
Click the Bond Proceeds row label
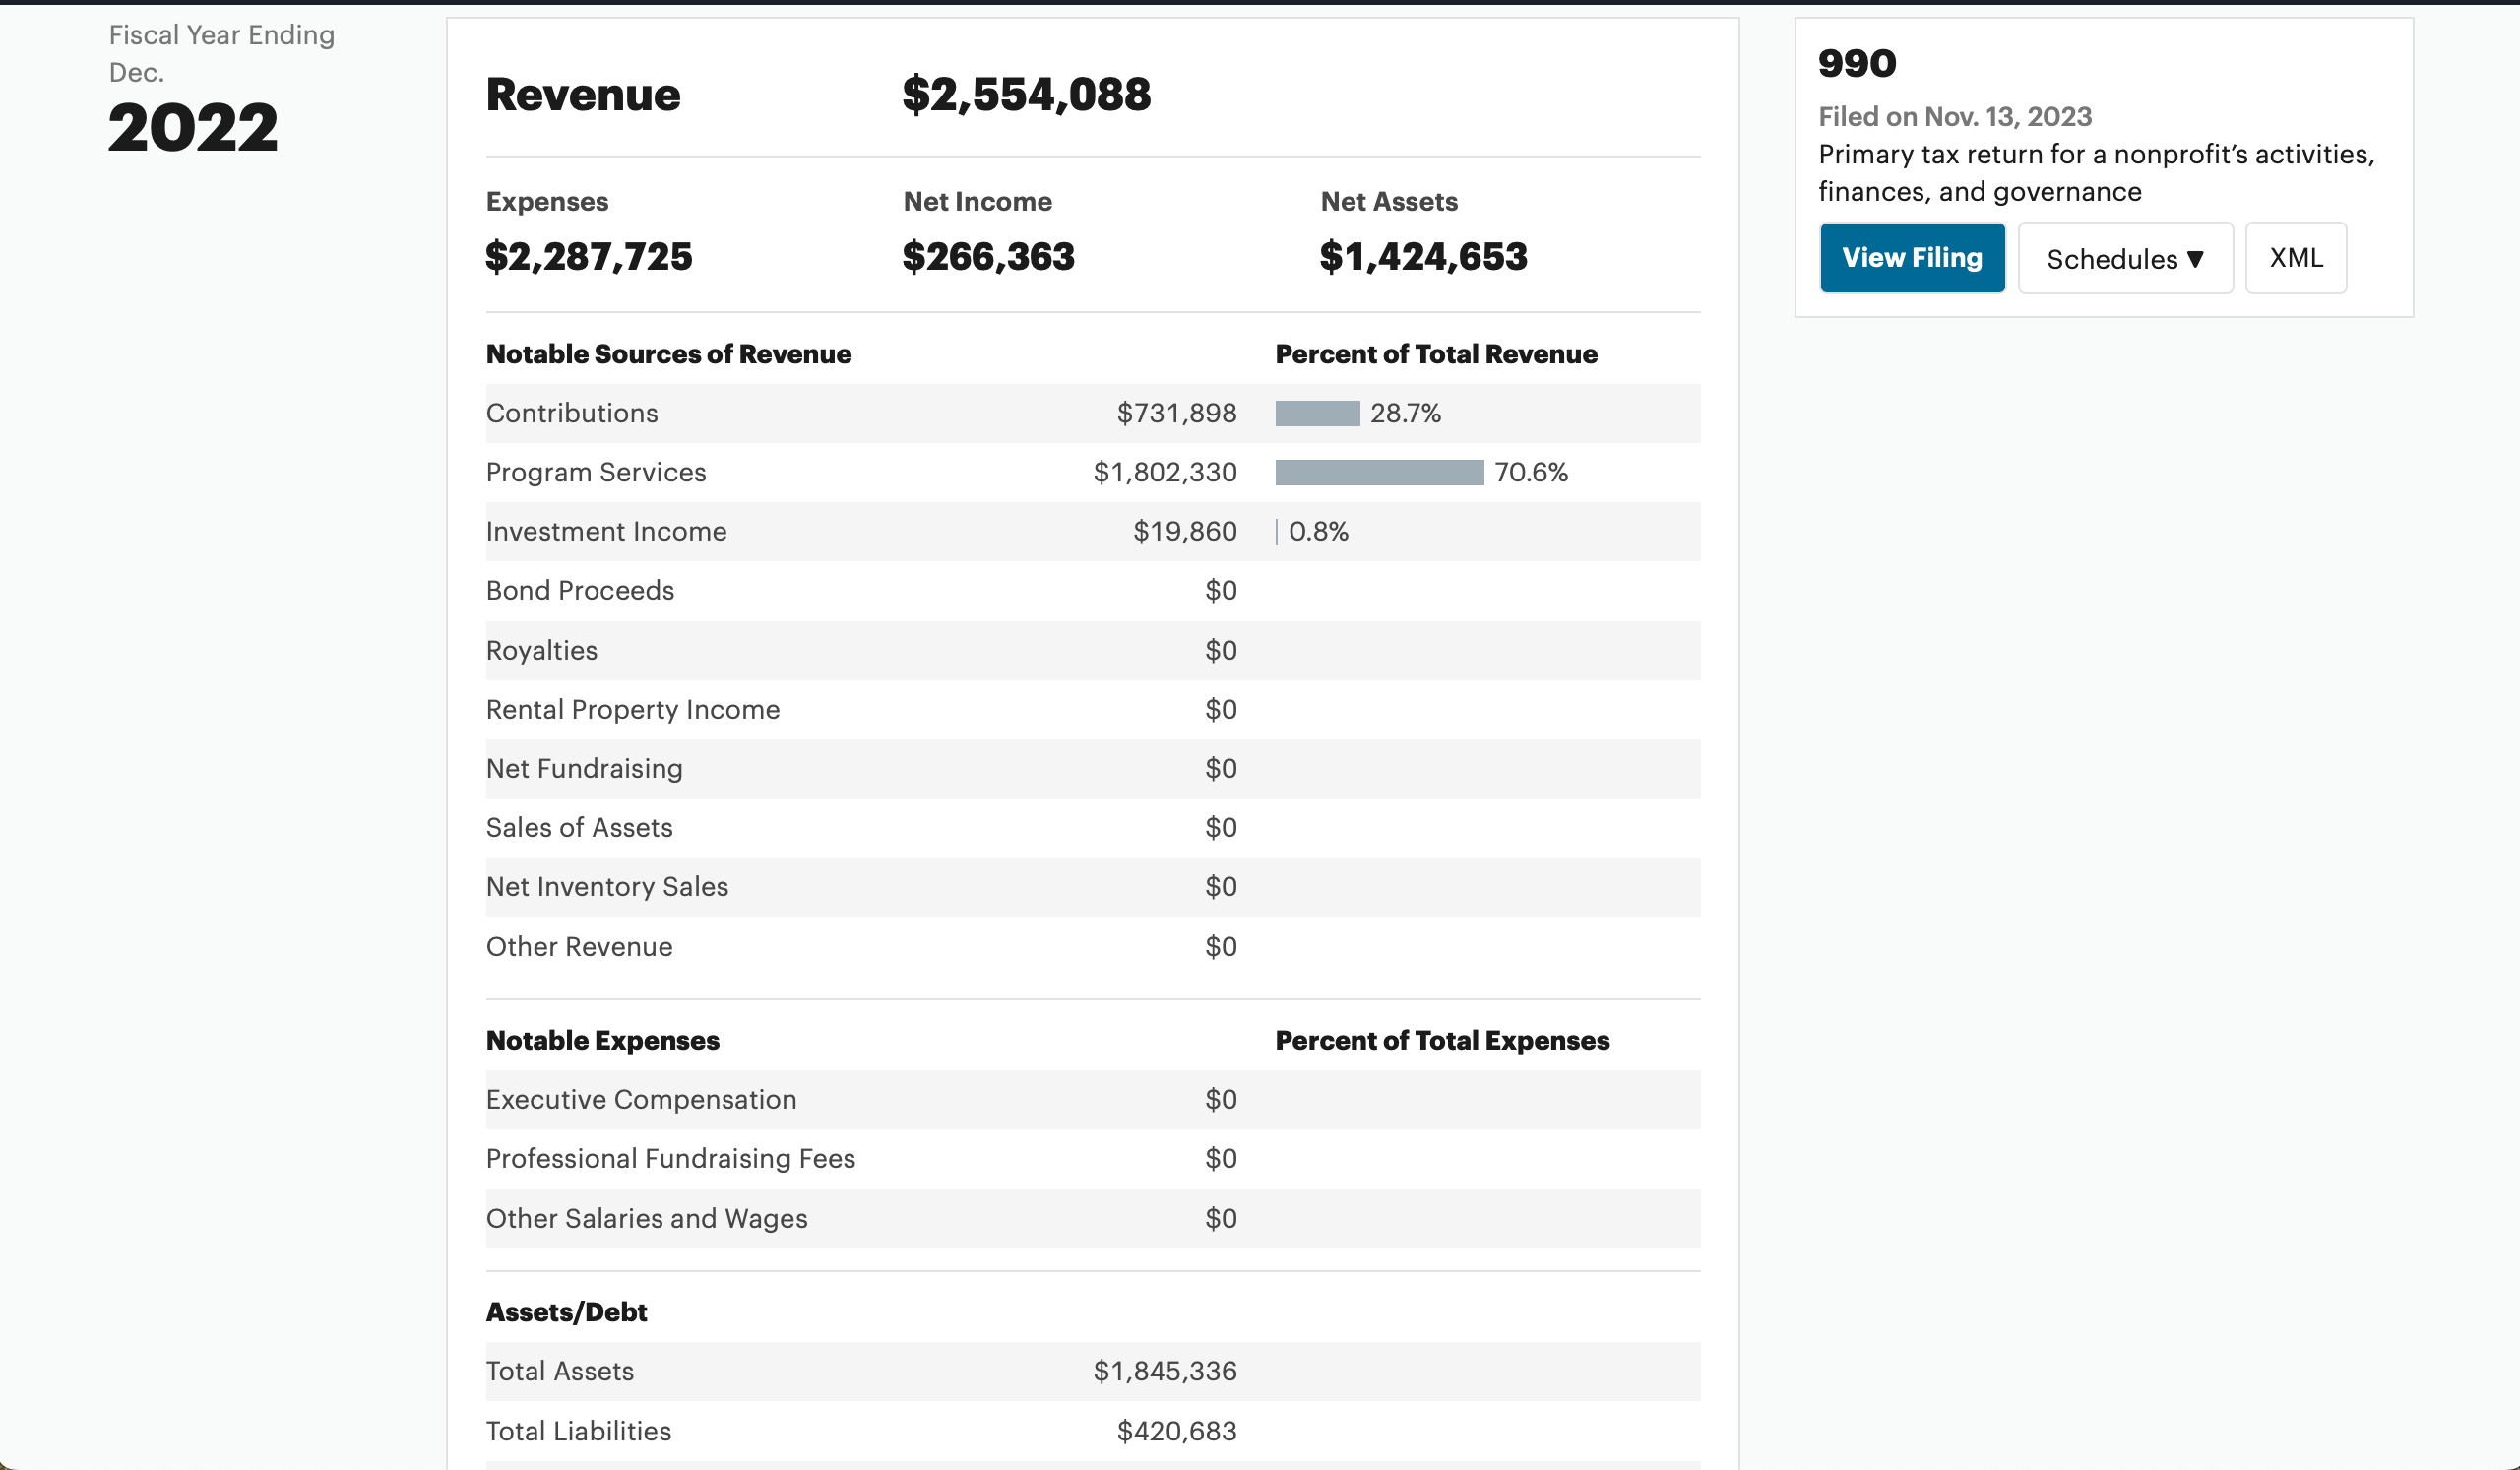tap(580, 590)
